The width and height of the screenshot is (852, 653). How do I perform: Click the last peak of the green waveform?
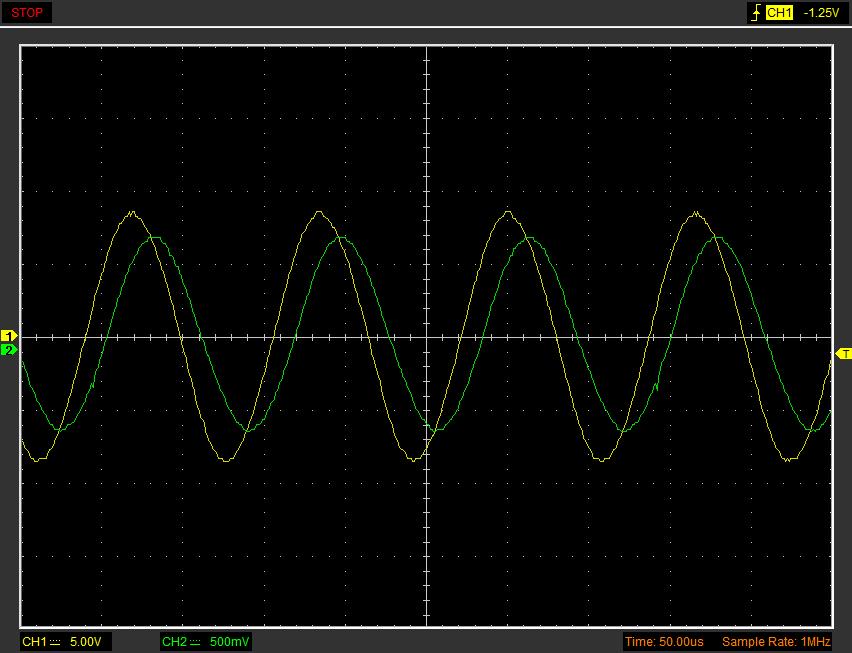pyautogui.click(x=718, y=238)
